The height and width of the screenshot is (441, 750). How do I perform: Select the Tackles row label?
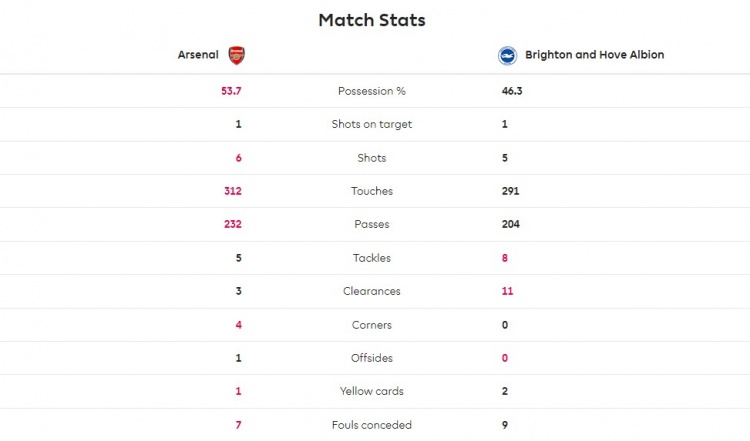(x=372, y=258)
